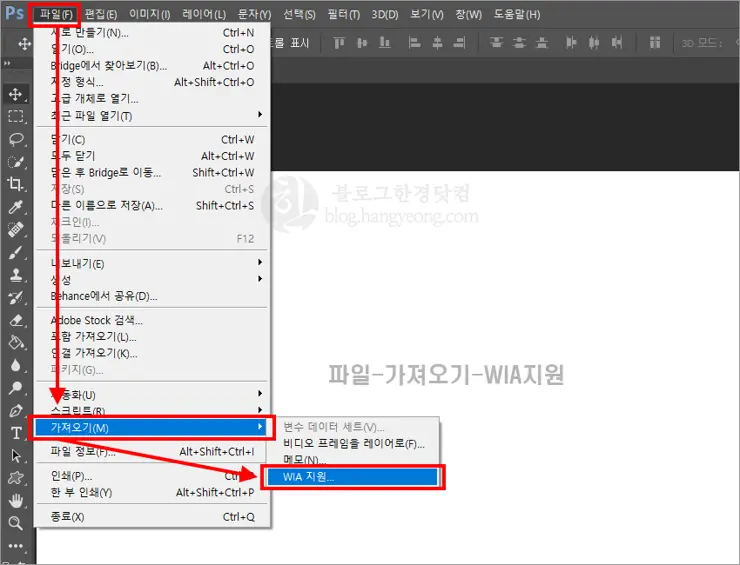Expand the 생성 submenu
The width and height of the screenshot is (740, 565).
[151, 279]
